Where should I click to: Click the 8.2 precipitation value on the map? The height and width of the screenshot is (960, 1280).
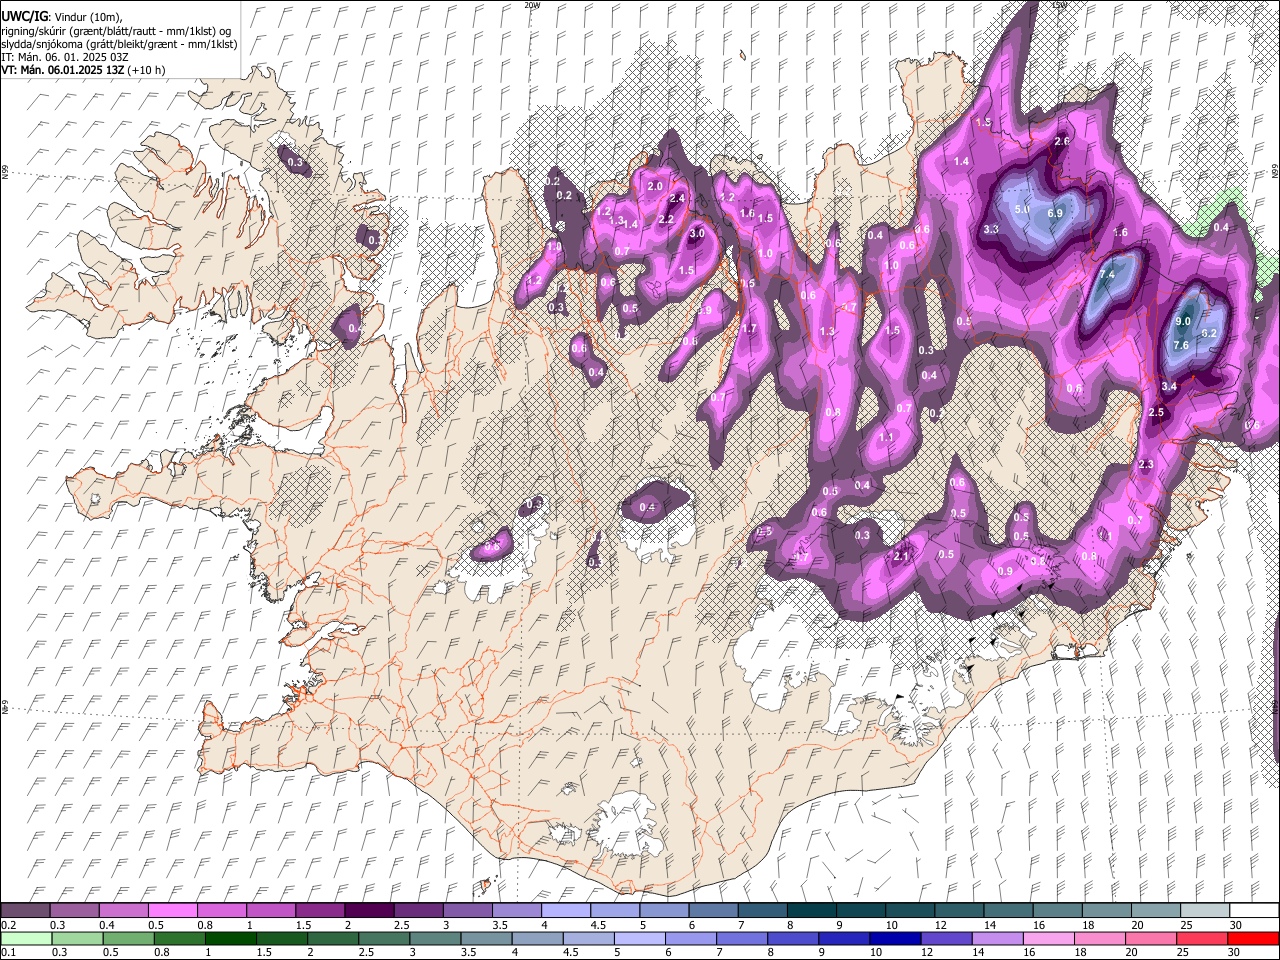[x=1207, y=333]
